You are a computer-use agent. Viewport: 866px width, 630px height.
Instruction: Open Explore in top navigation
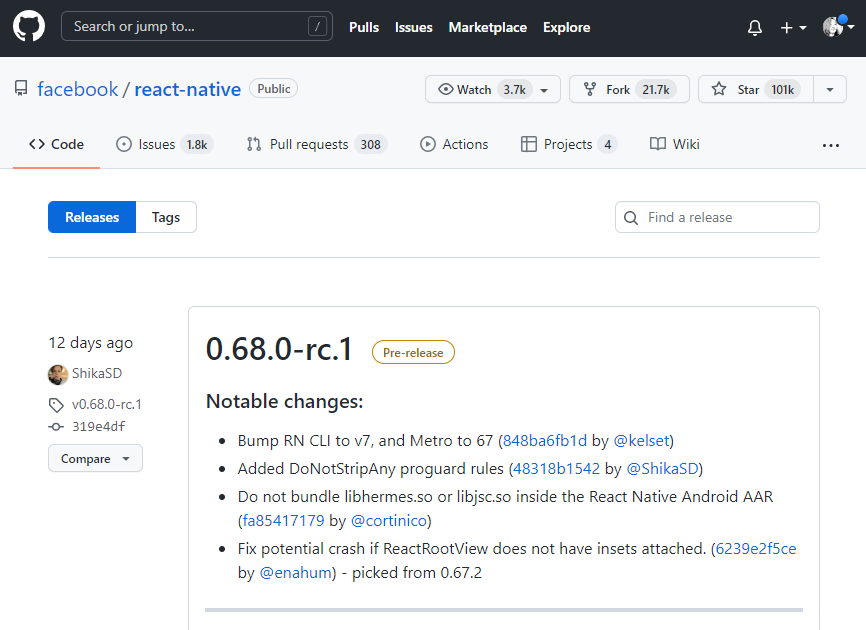click(x=567, y=27)
